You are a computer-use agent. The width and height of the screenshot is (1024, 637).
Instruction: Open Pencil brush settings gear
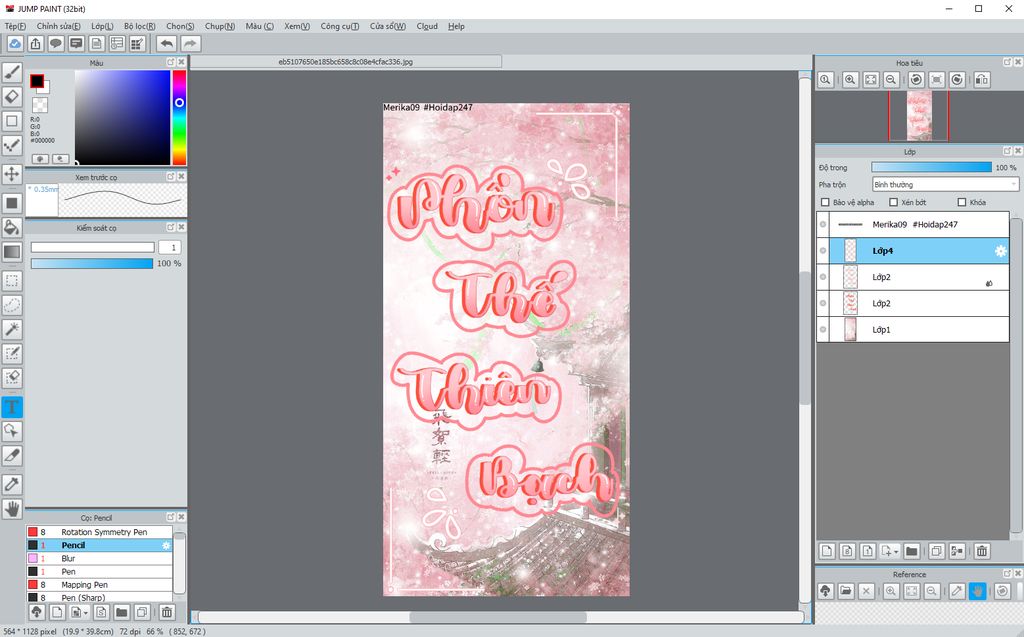166,545
